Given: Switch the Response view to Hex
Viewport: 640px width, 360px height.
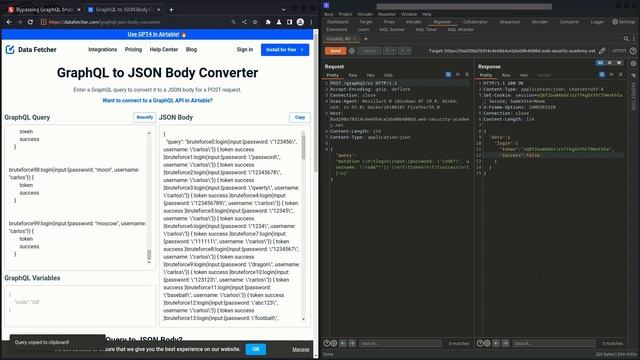Looking at the screenshot, I should [524, 75].
